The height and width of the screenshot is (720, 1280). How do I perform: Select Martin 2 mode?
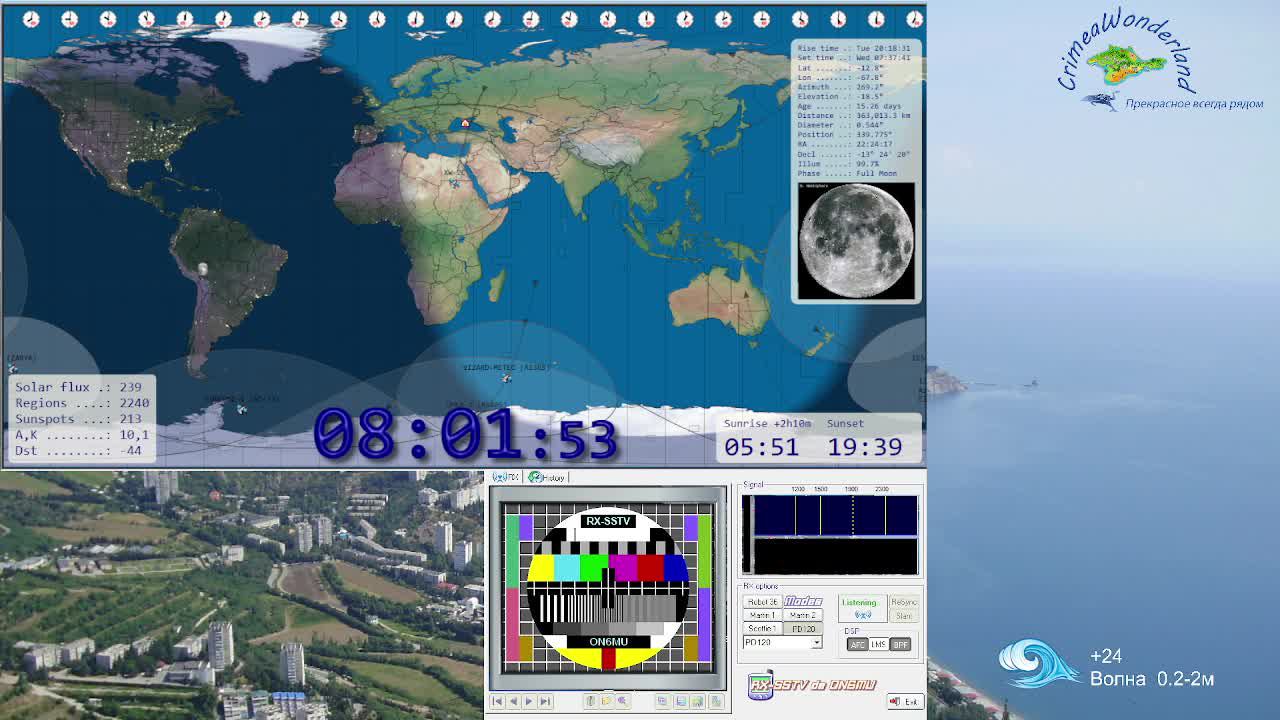(x=803, y=615)
